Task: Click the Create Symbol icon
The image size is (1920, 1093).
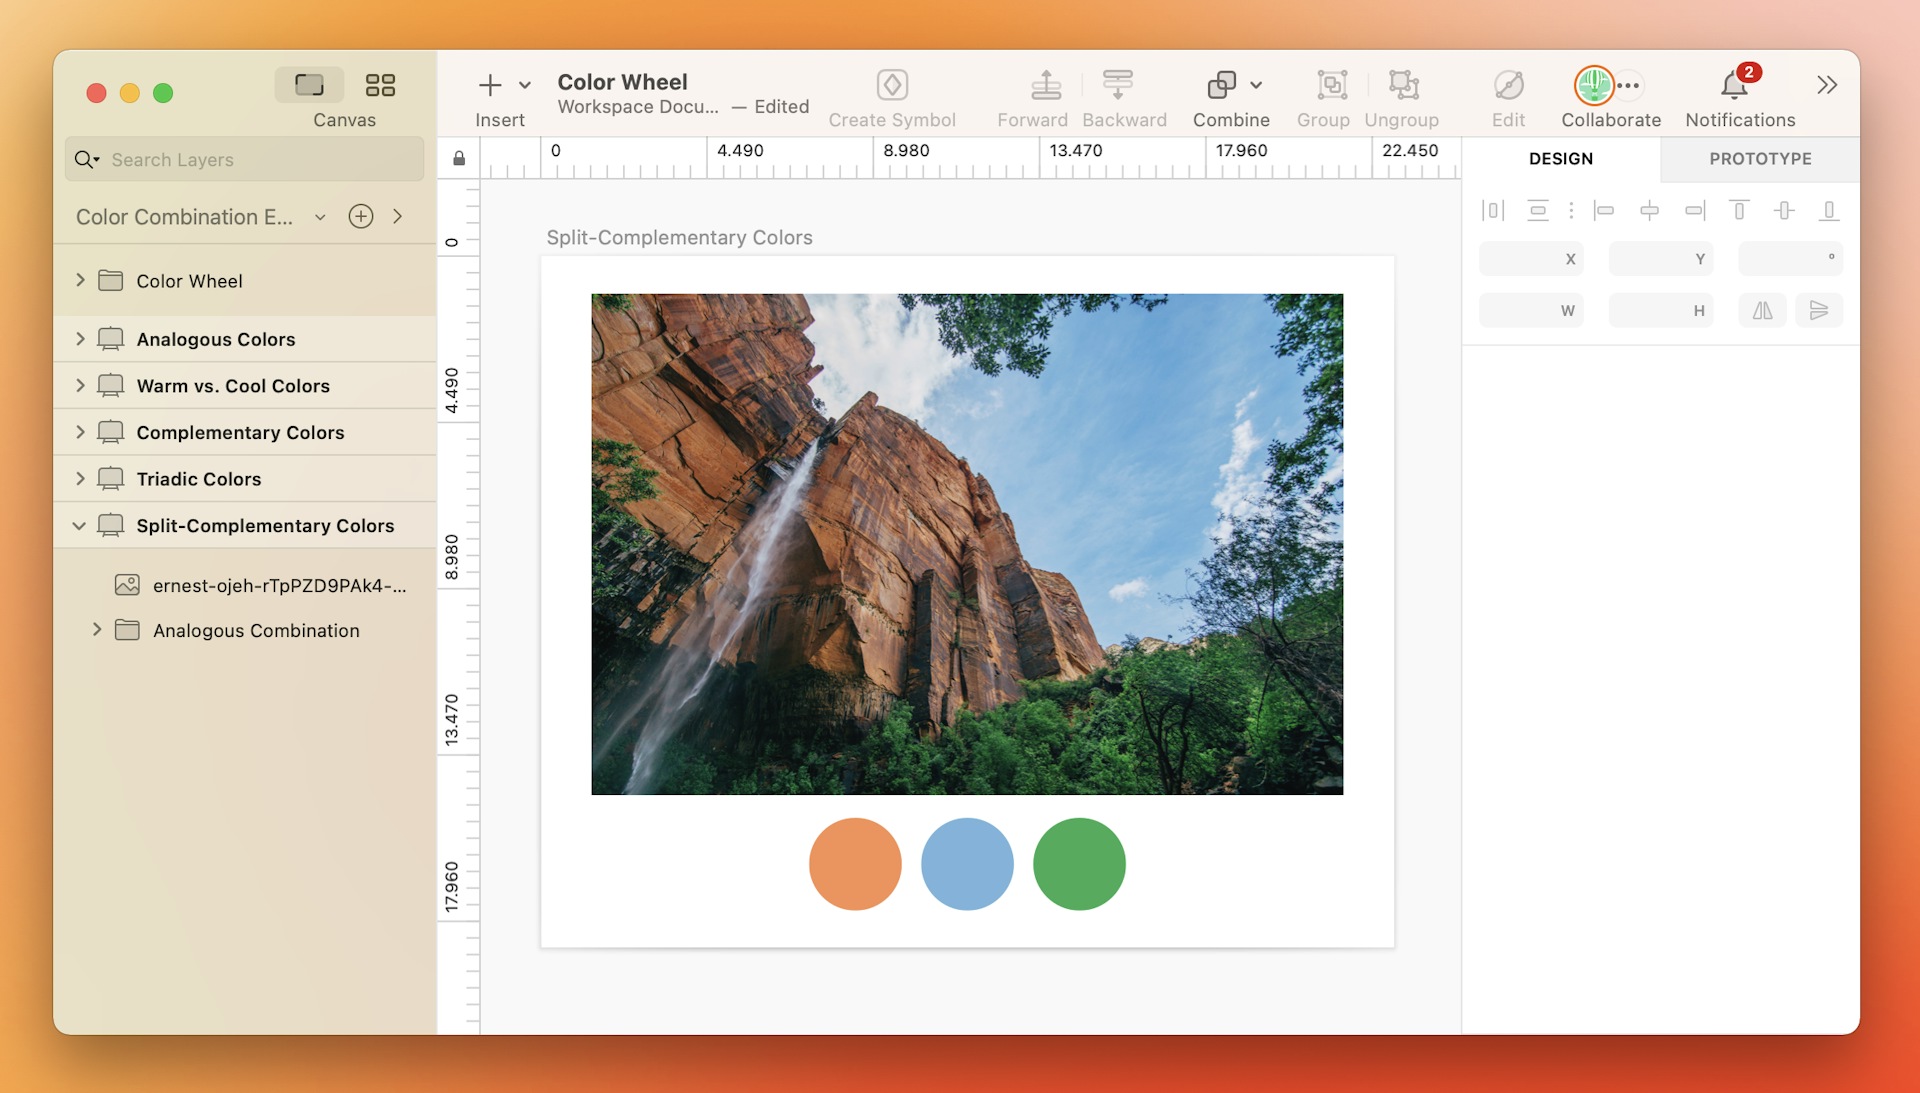Action: click(x=891, y=85)
